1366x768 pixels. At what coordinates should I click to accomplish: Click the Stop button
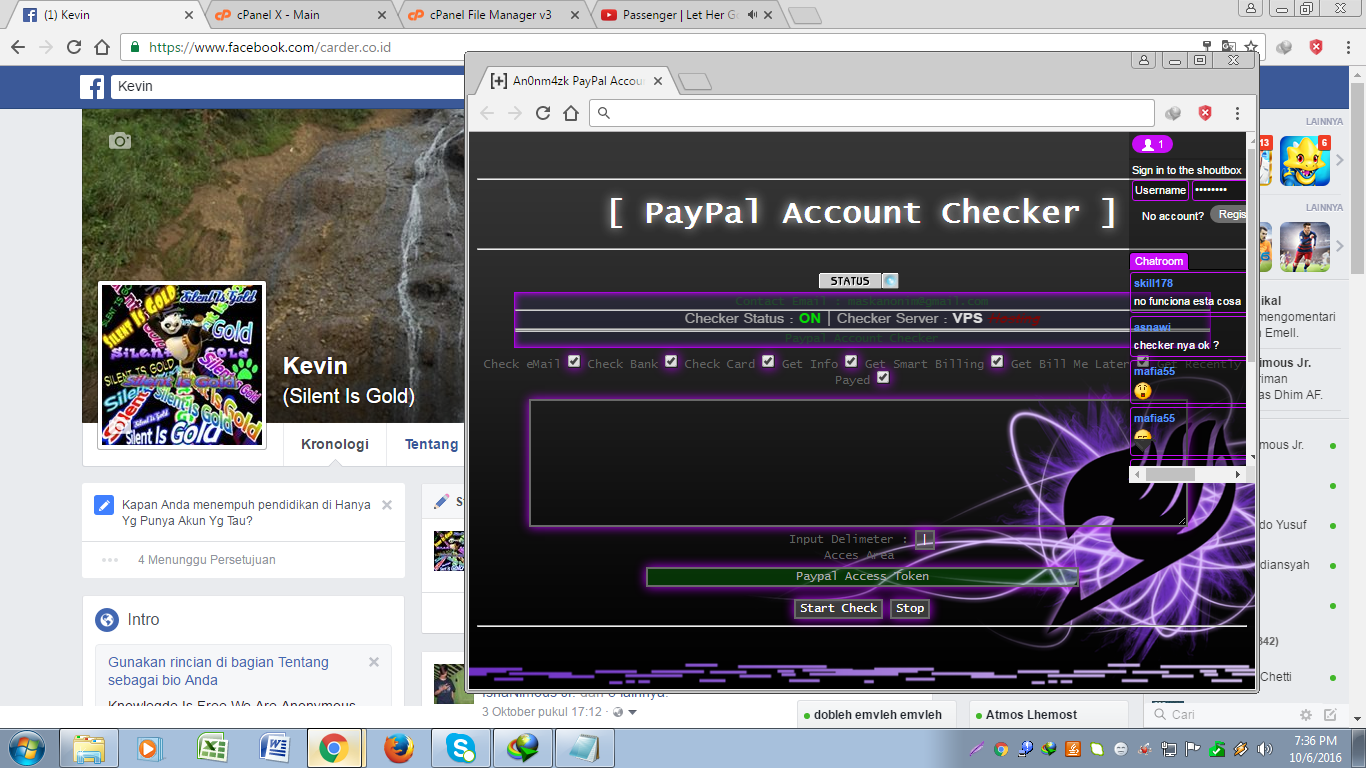click(x=910, y=608)
